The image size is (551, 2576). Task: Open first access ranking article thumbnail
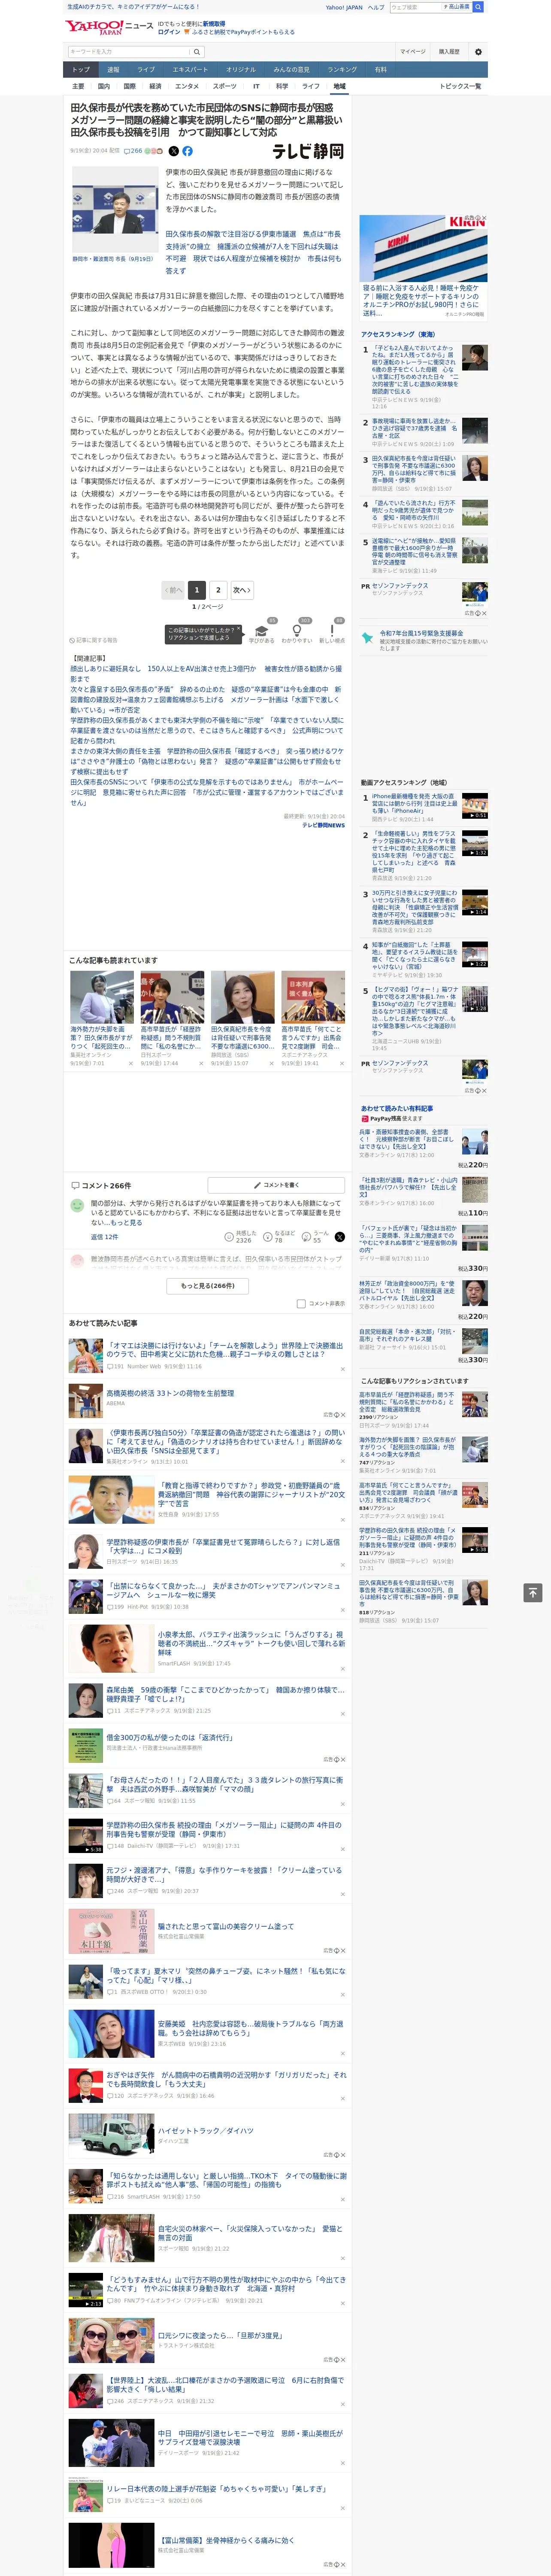point(475,358)
